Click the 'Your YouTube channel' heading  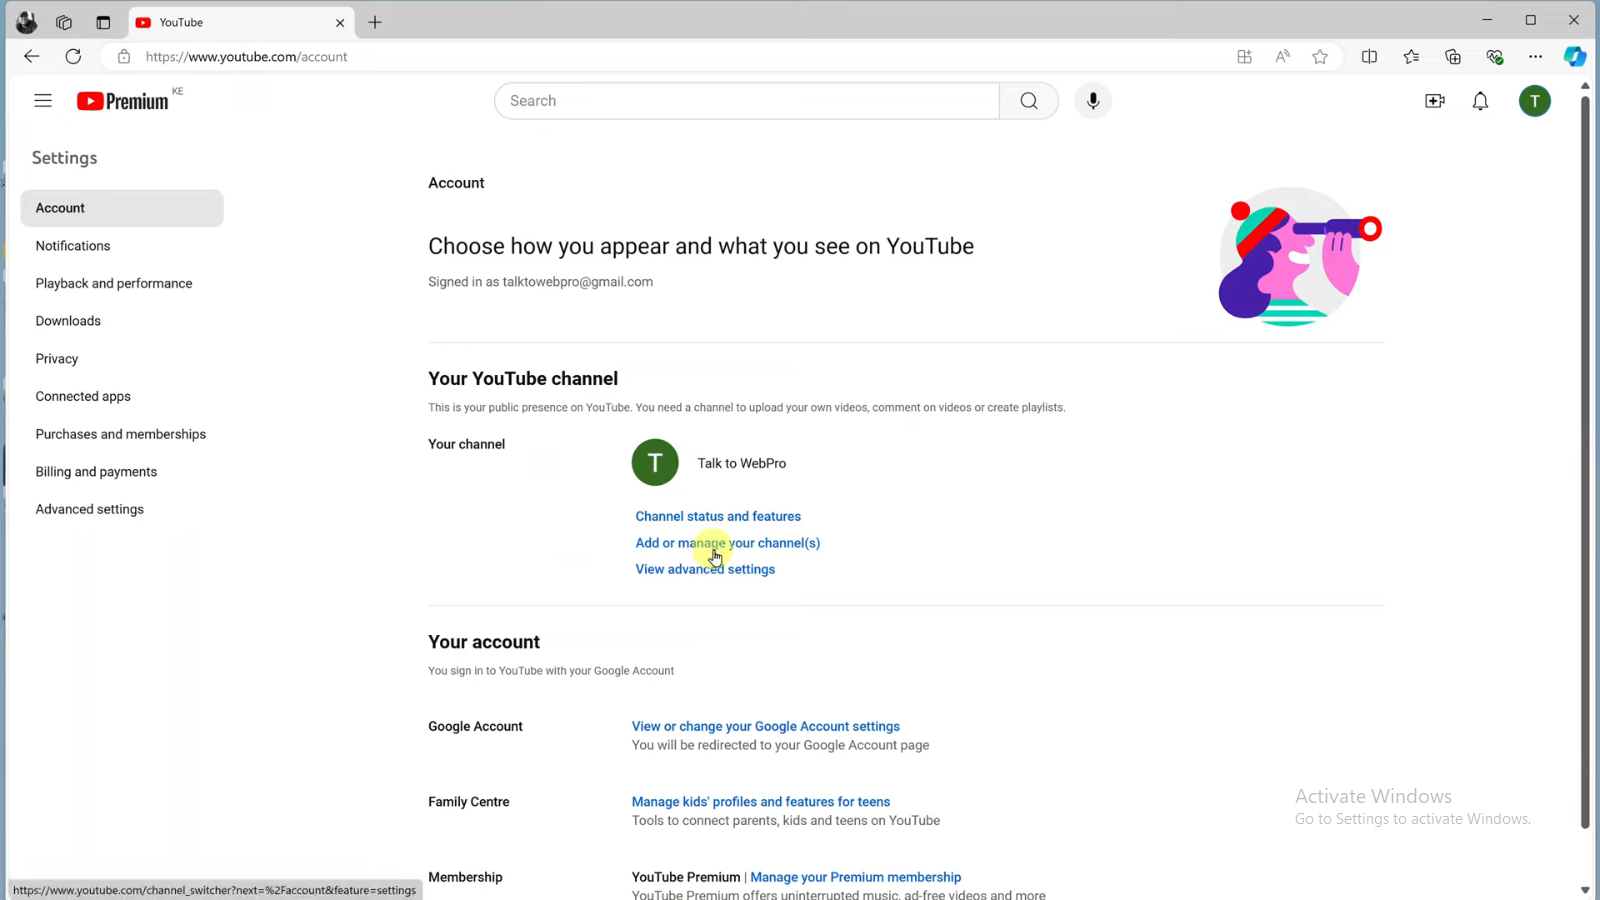523,379
